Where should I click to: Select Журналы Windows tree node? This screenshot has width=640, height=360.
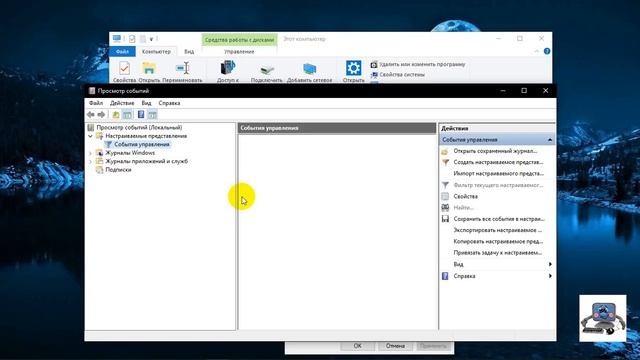pos(130,153)
